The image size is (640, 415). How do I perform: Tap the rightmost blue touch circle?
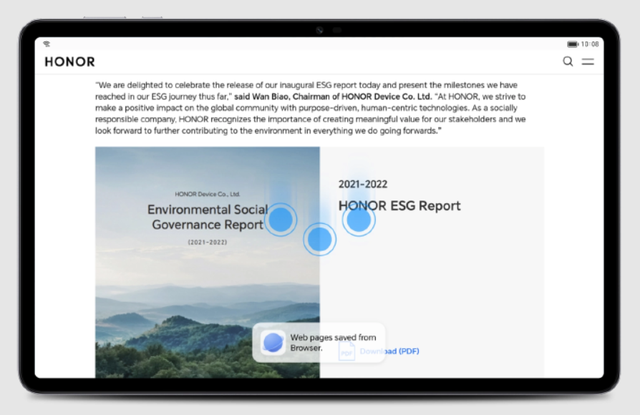[358, 219]
